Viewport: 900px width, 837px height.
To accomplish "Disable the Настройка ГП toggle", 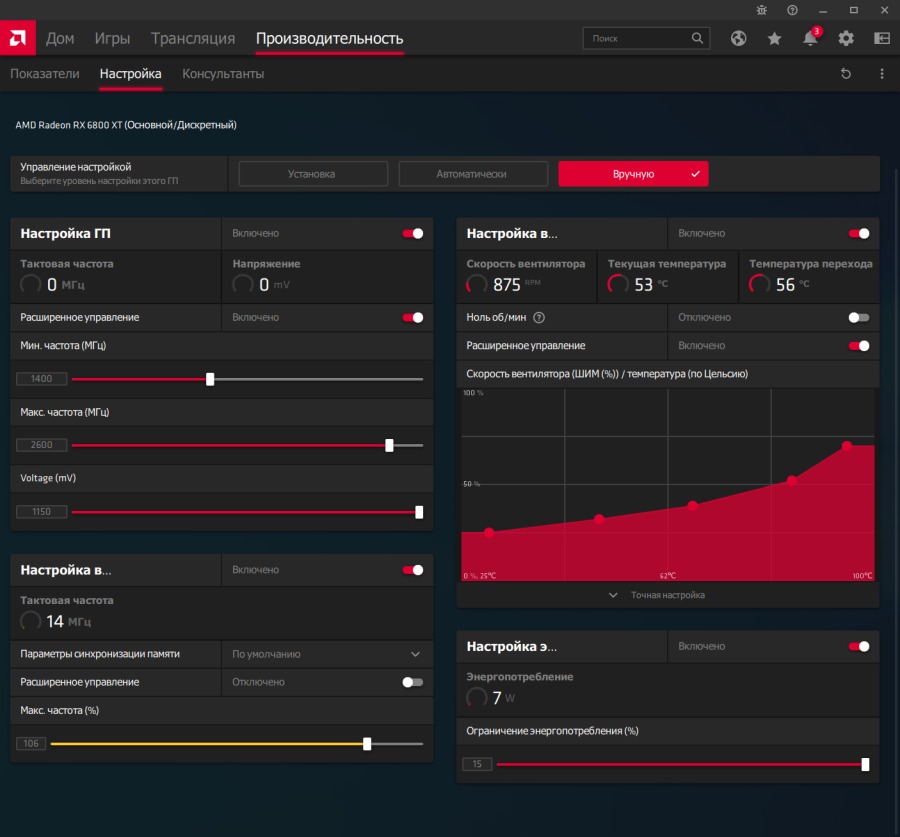I will [412, 233].
